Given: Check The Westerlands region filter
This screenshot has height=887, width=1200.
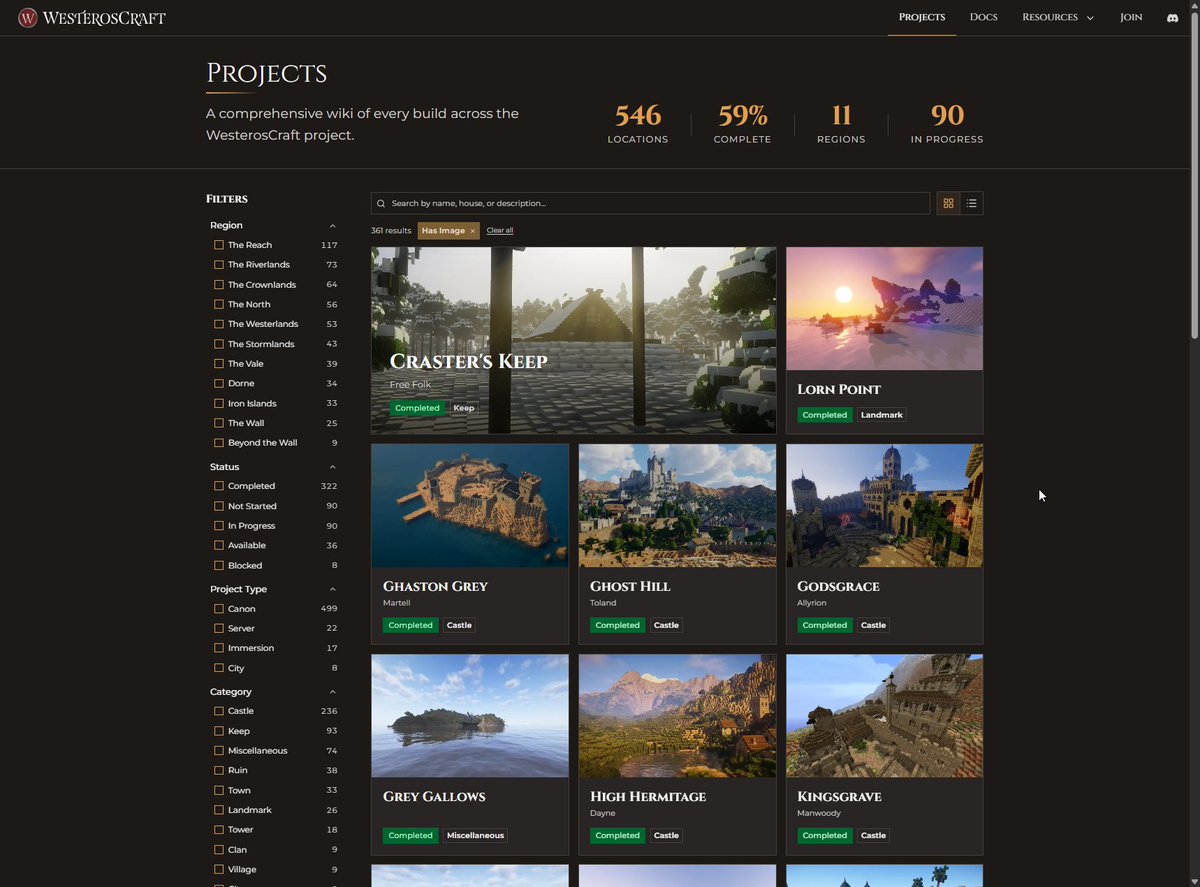Looking at the screenshot, I should point(219,324).
